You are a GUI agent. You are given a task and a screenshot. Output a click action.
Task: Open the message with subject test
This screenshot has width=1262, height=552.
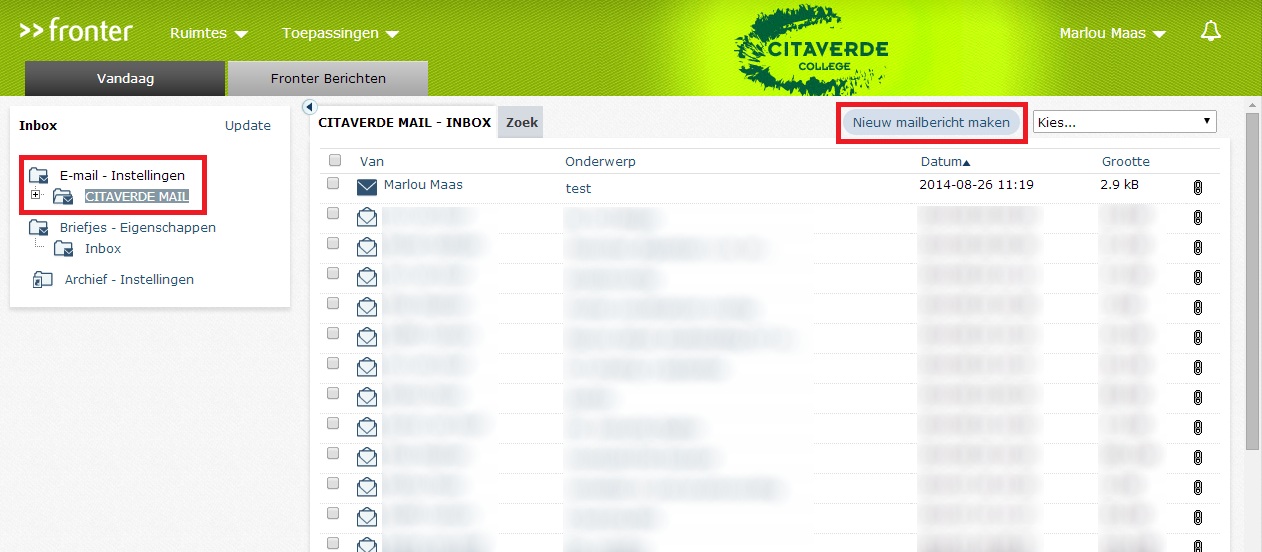pos(578,188)
